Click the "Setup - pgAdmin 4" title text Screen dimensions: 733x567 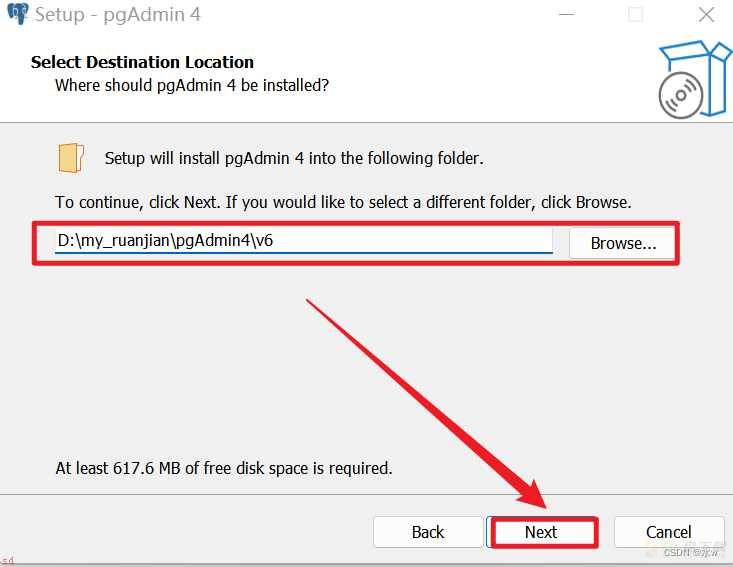pyautogui.click(x=118, y=15)
